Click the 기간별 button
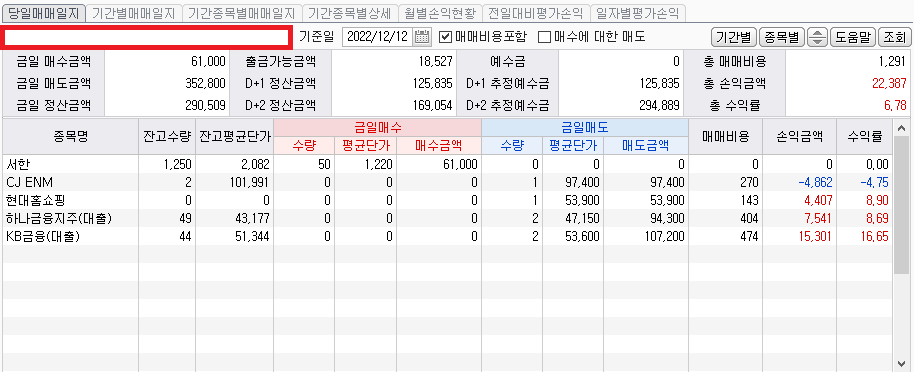Image resolution: width=914 pixels, height=372 pixels. pyautogui.click(x=733, y=37)
